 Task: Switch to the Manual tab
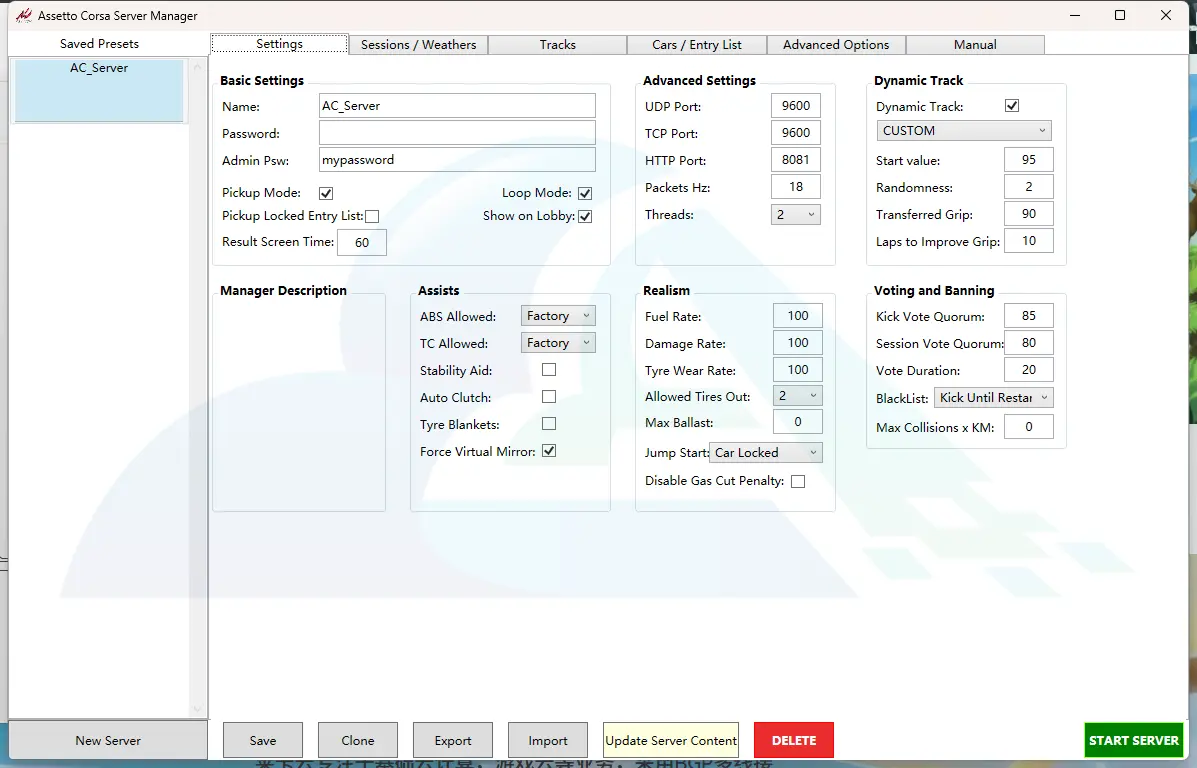[975, 44]
